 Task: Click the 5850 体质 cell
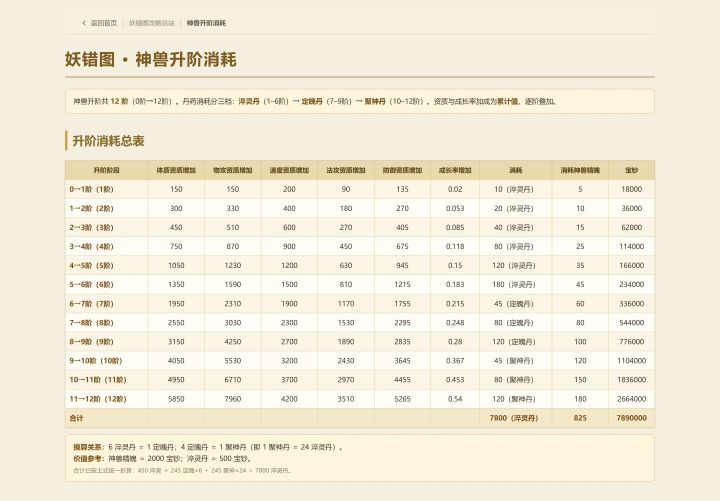[x=176, y=399]
